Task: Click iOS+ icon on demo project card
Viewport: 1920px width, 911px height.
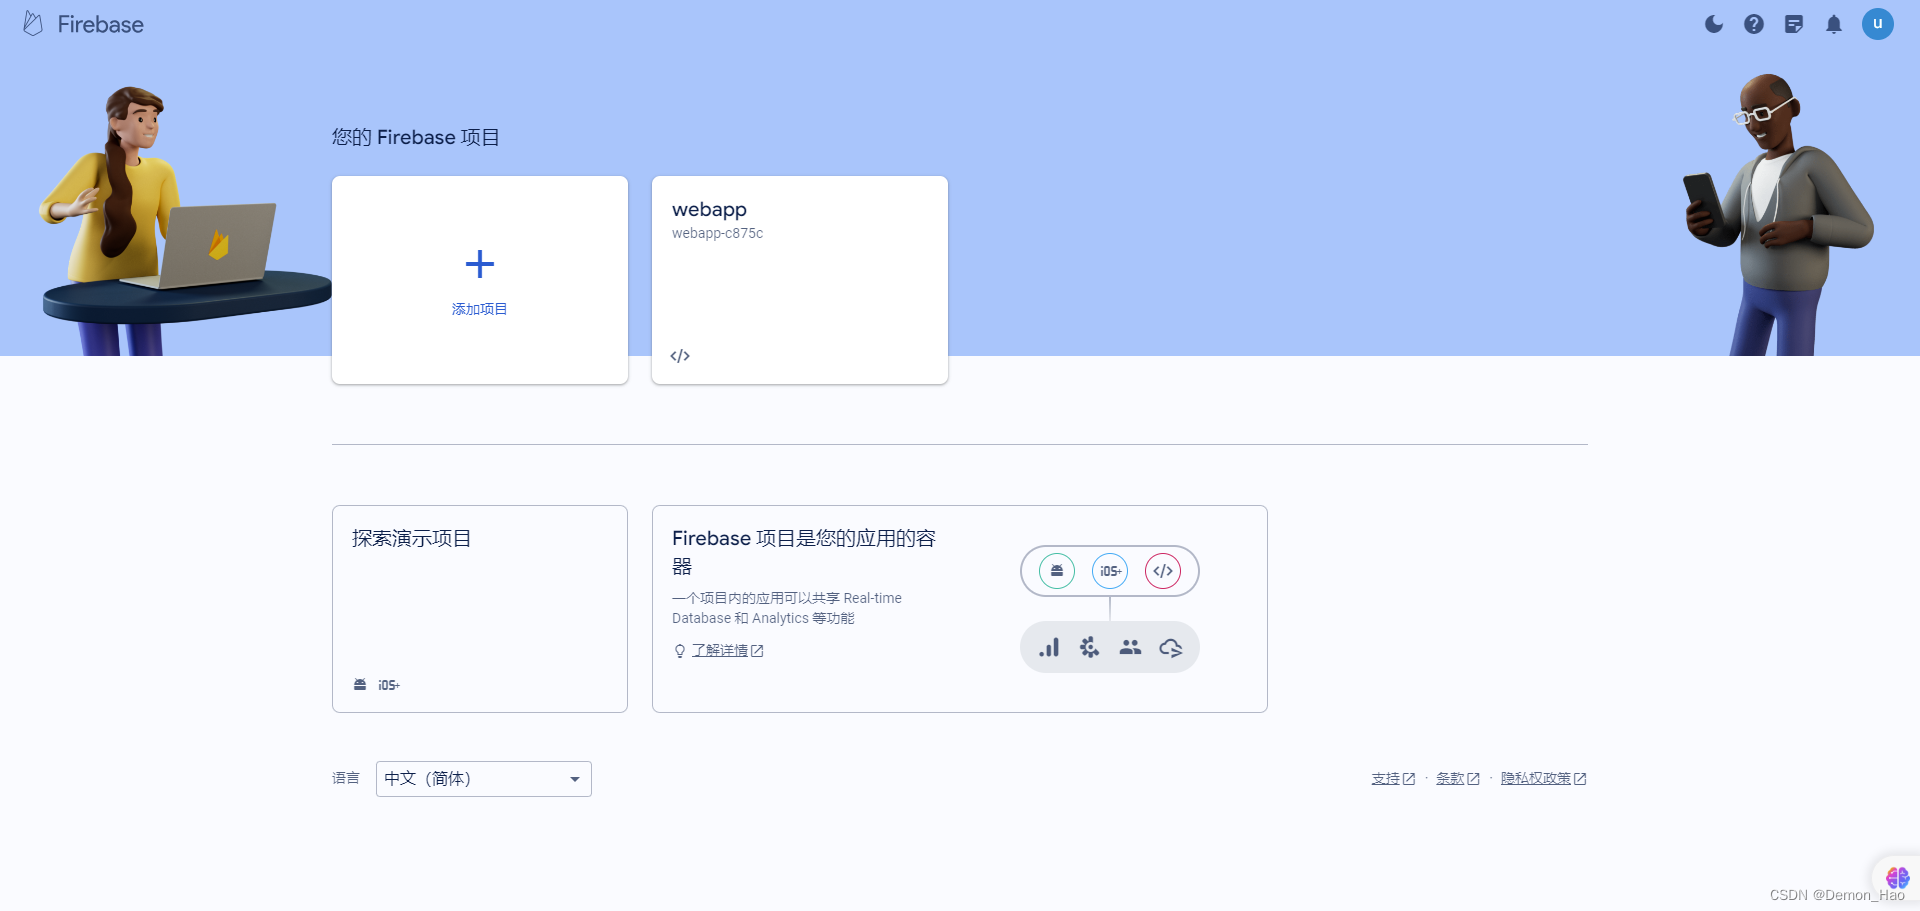Action: pos(389,685)
